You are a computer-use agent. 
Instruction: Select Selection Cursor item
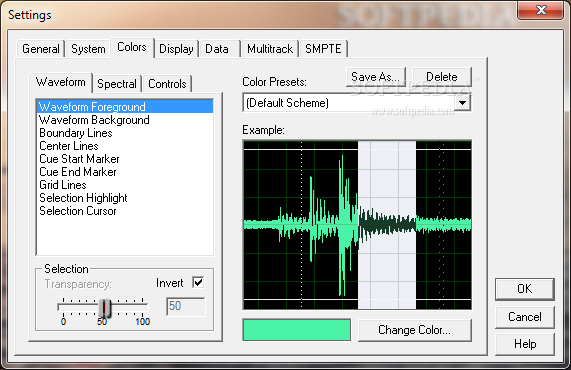coord(125,211)
